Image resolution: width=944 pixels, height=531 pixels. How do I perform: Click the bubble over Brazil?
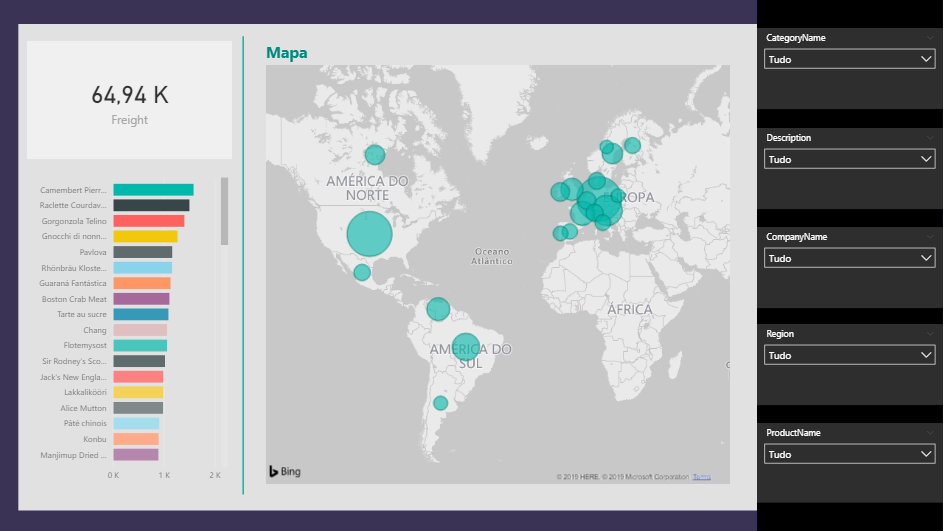(465, 346)
